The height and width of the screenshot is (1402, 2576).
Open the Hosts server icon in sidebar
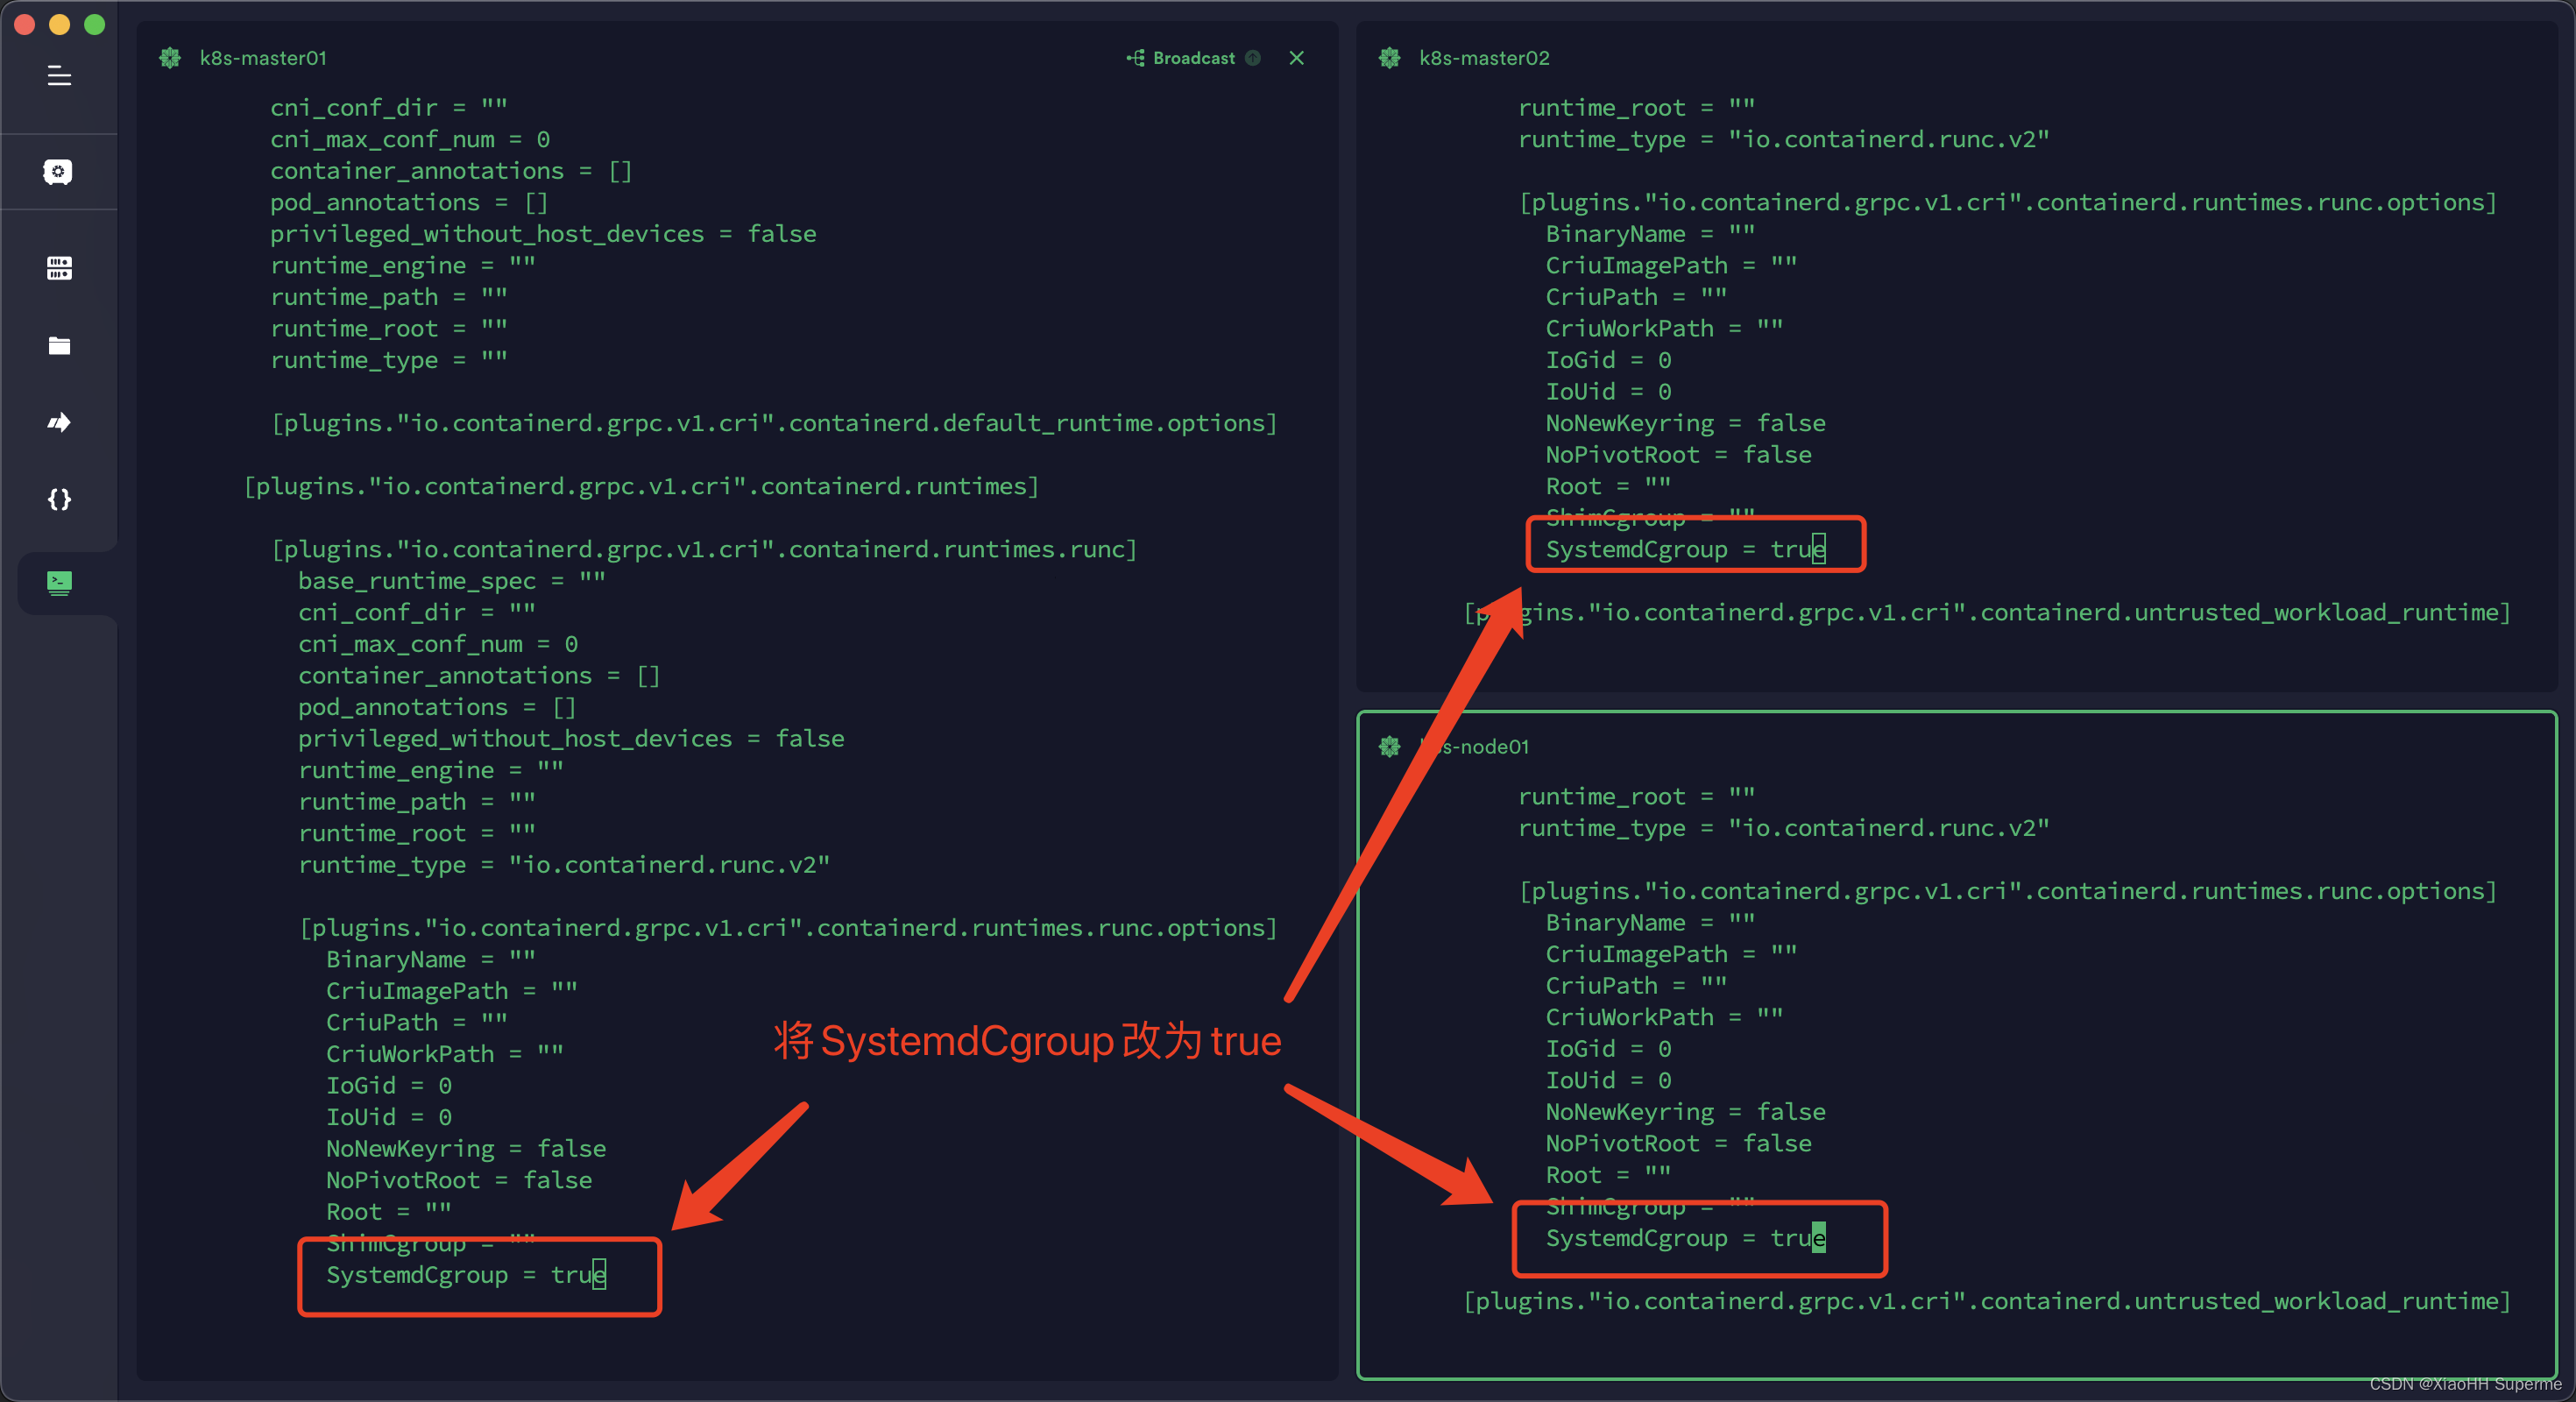59,268
